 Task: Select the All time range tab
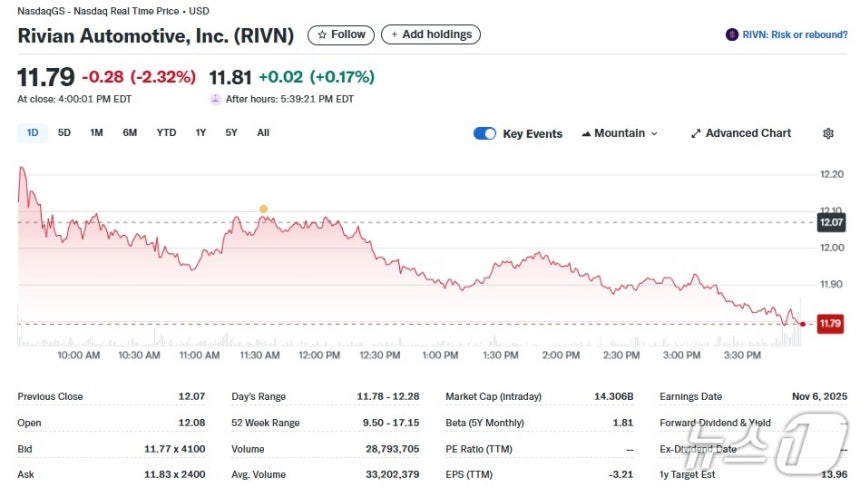click(x=263, y=133)
